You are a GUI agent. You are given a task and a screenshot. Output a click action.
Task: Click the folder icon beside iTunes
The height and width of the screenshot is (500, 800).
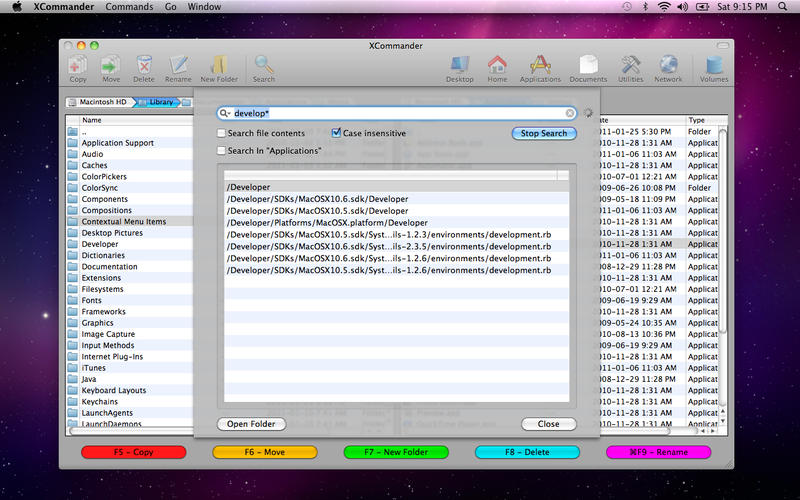click(x=73, y=368)
